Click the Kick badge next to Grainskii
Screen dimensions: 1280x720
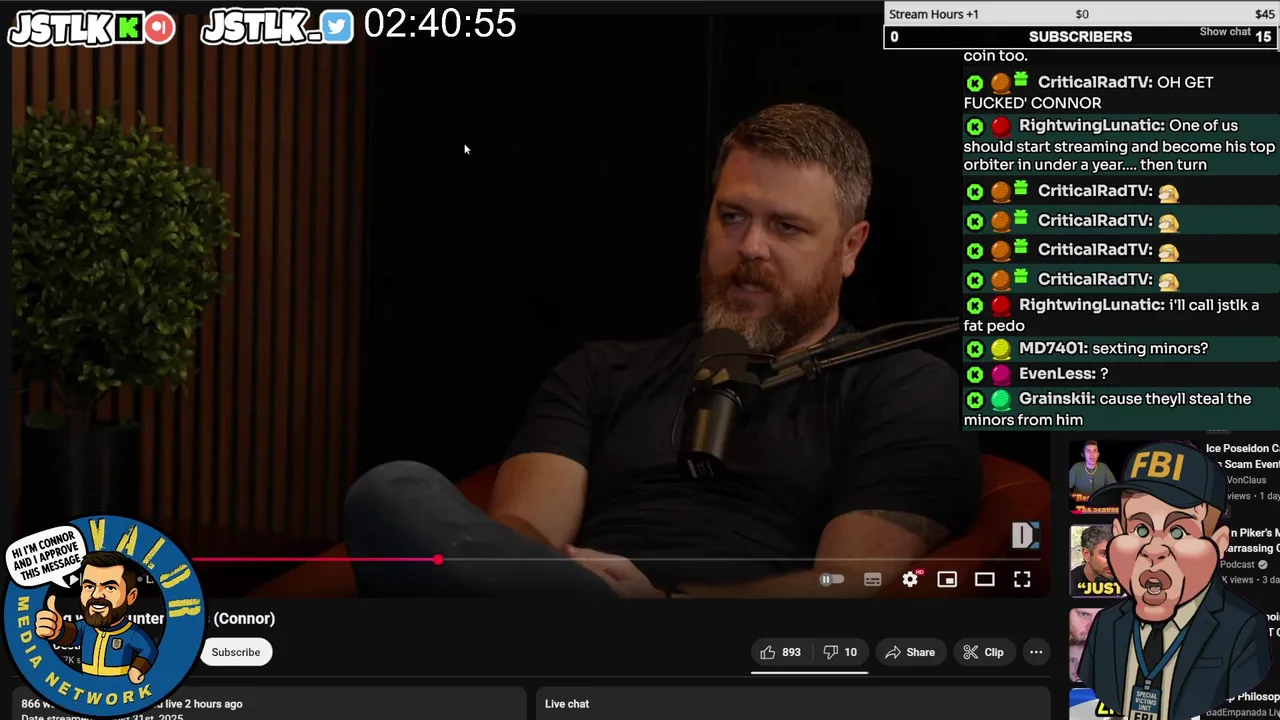pyautogui.click(x=975, y=399)
